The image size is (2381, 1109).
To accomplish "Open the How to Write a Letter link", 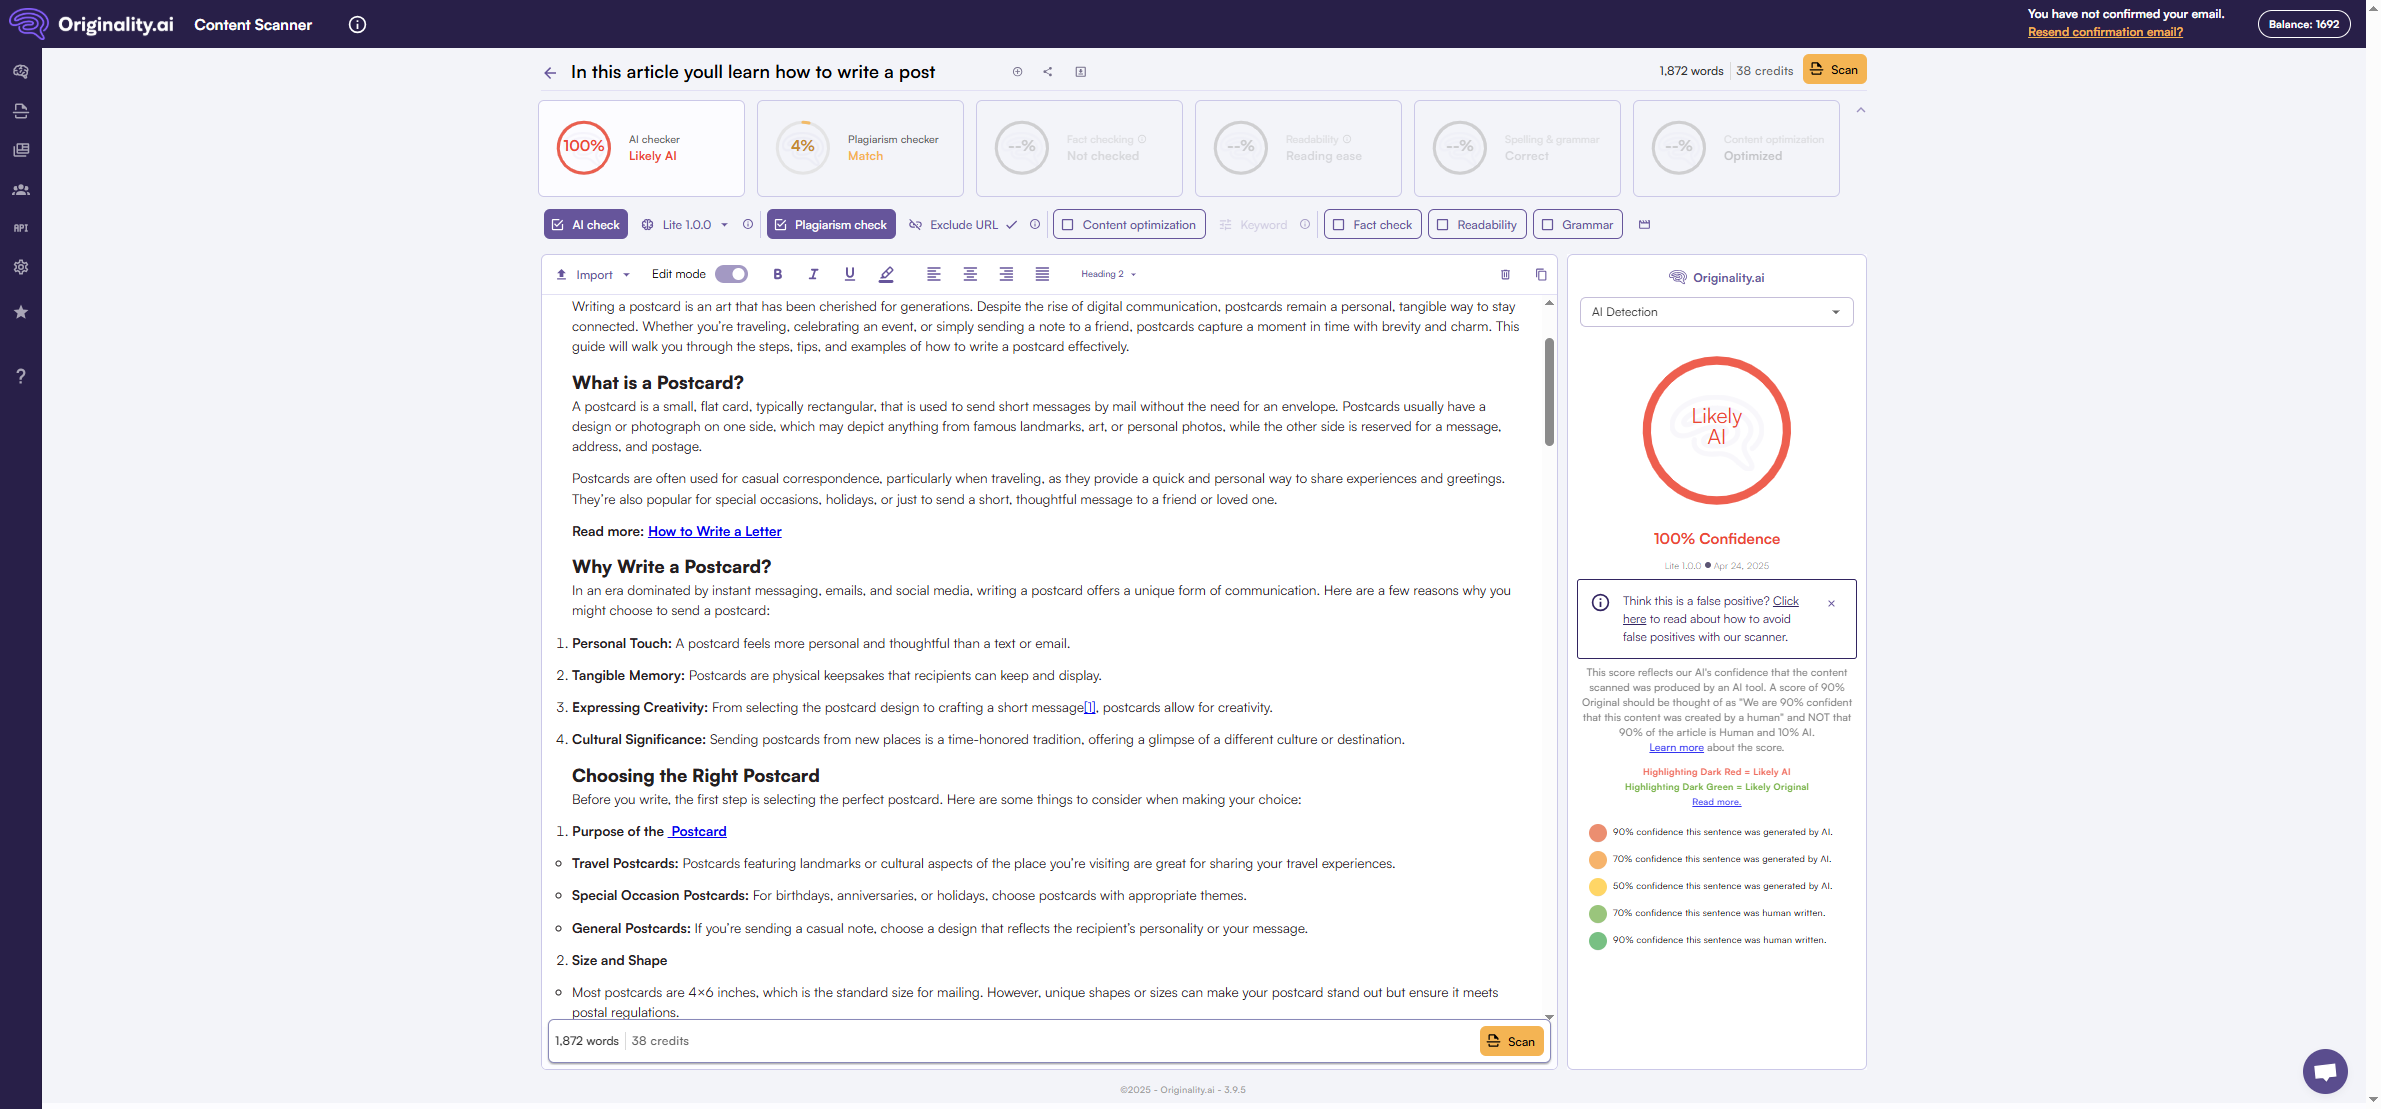I will click(715, 531).
